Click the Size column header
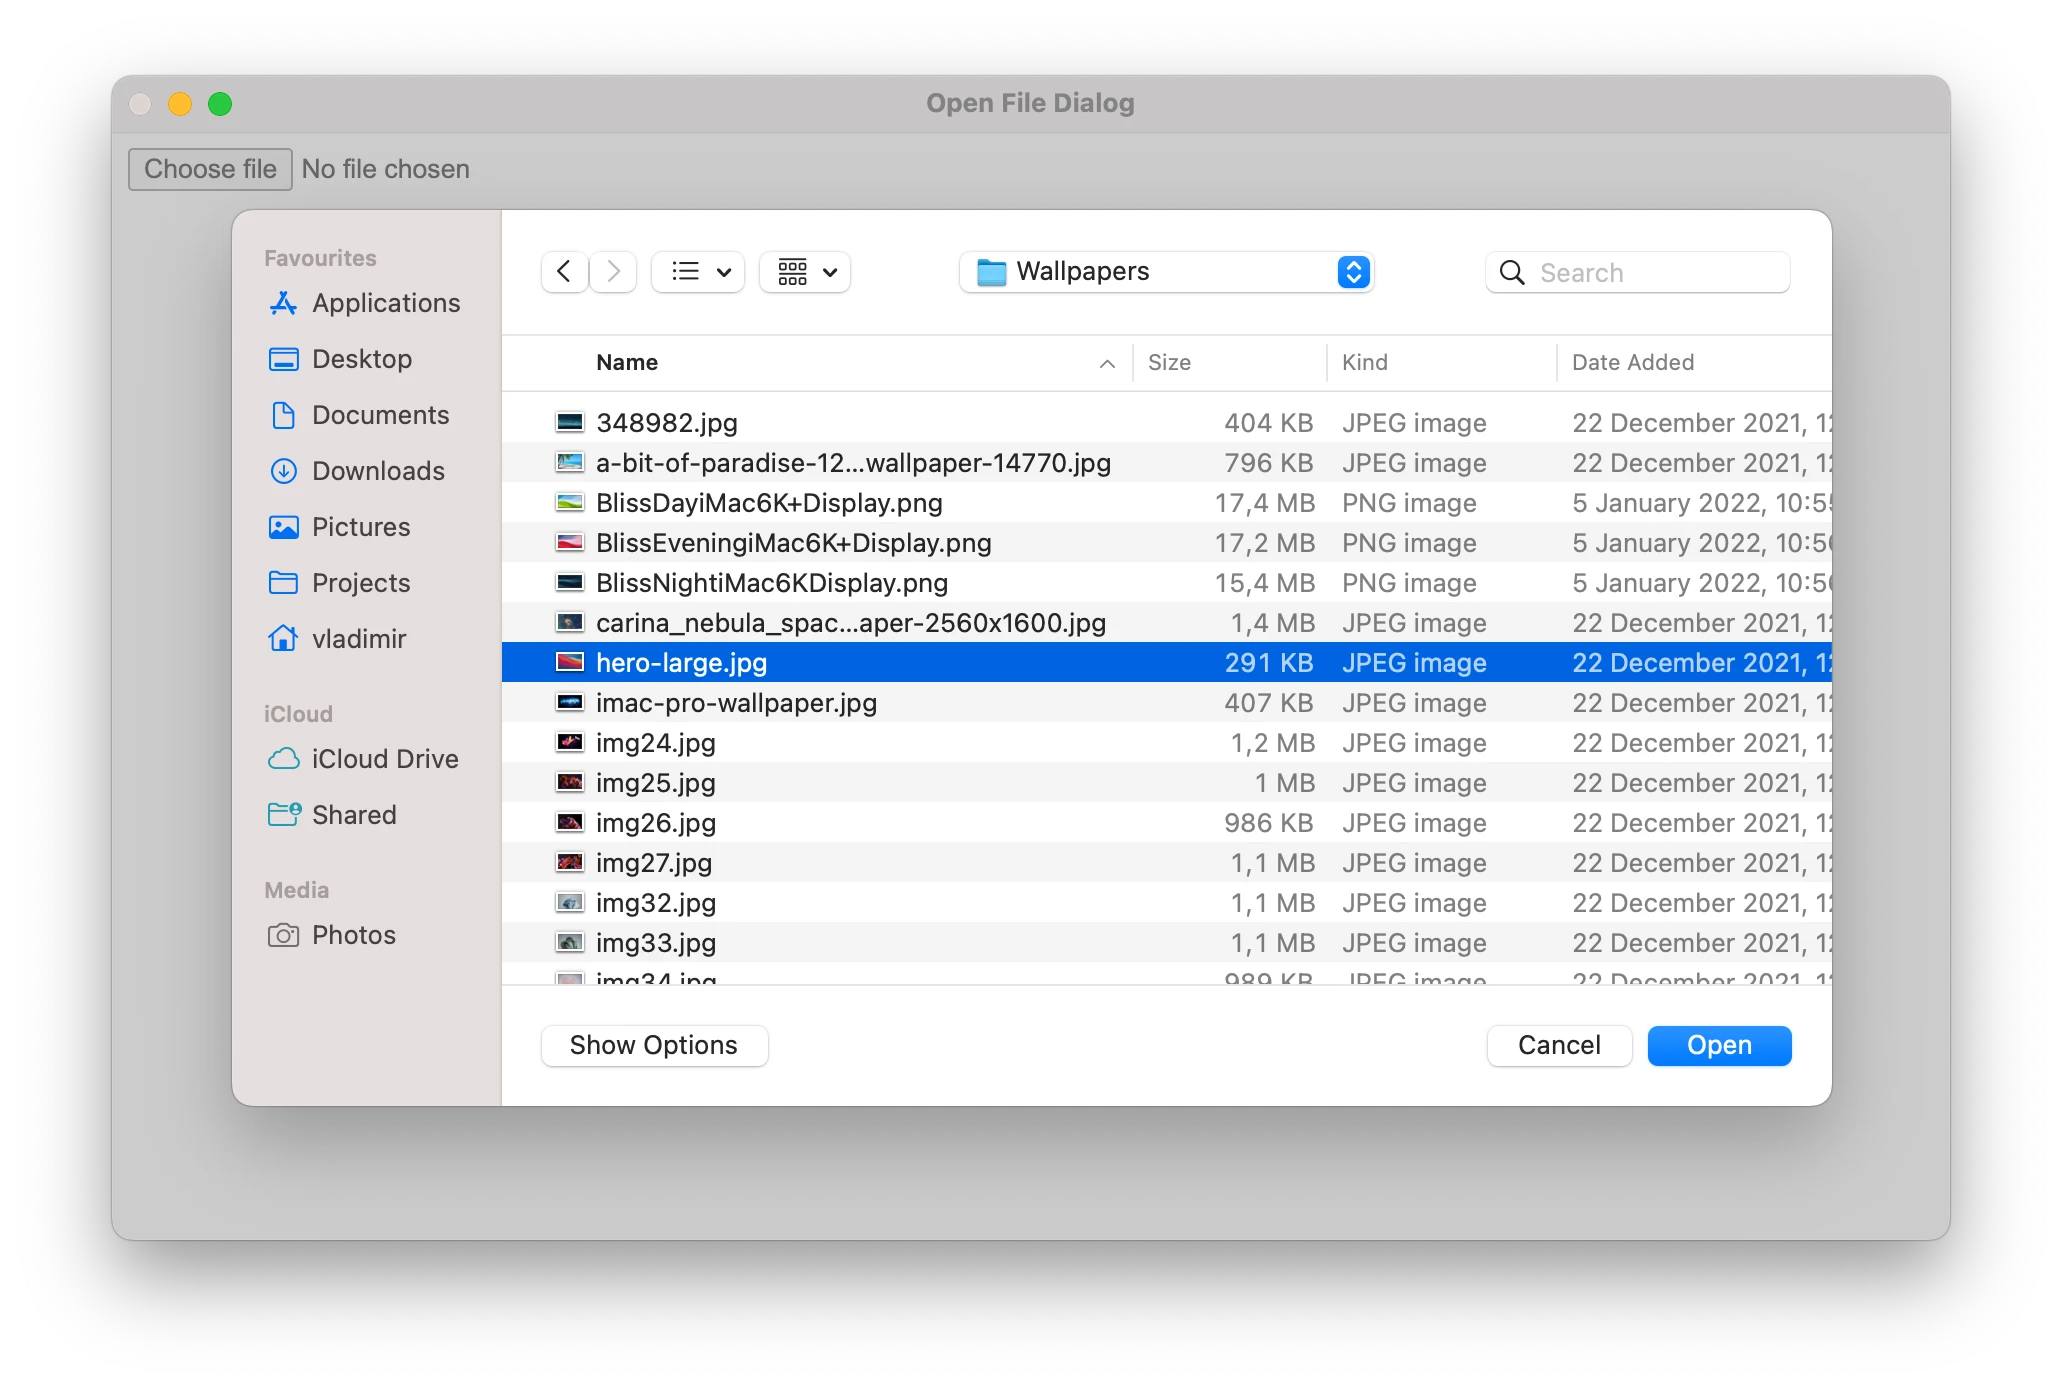This screenshot has height=1388, width=2062. click(x=1169, y=362)
